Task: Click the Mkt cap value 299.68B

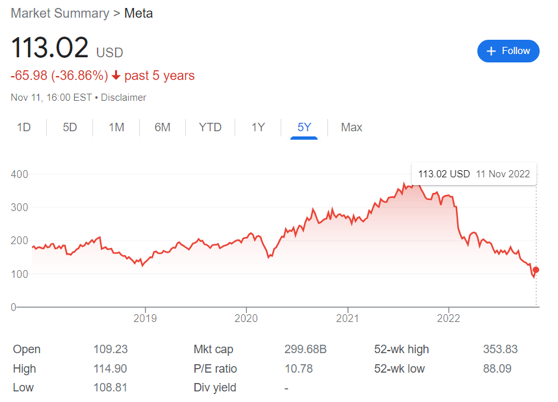Action: click(305, 349)
